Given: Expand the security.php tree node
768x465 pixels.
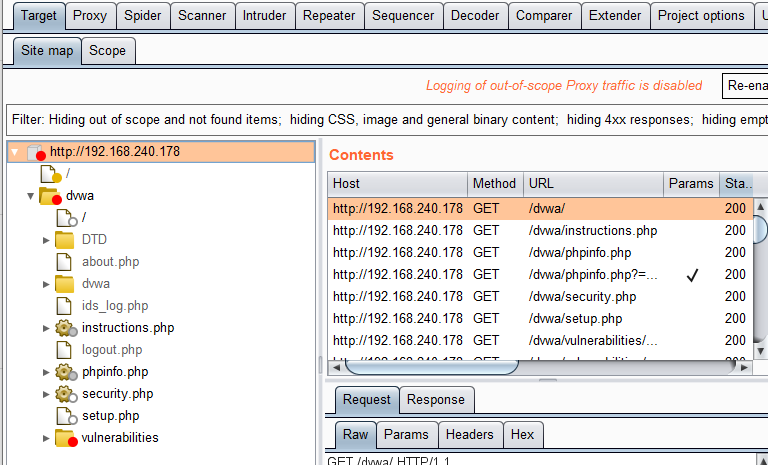Looking at the screenshot, I should click(46, 394).
